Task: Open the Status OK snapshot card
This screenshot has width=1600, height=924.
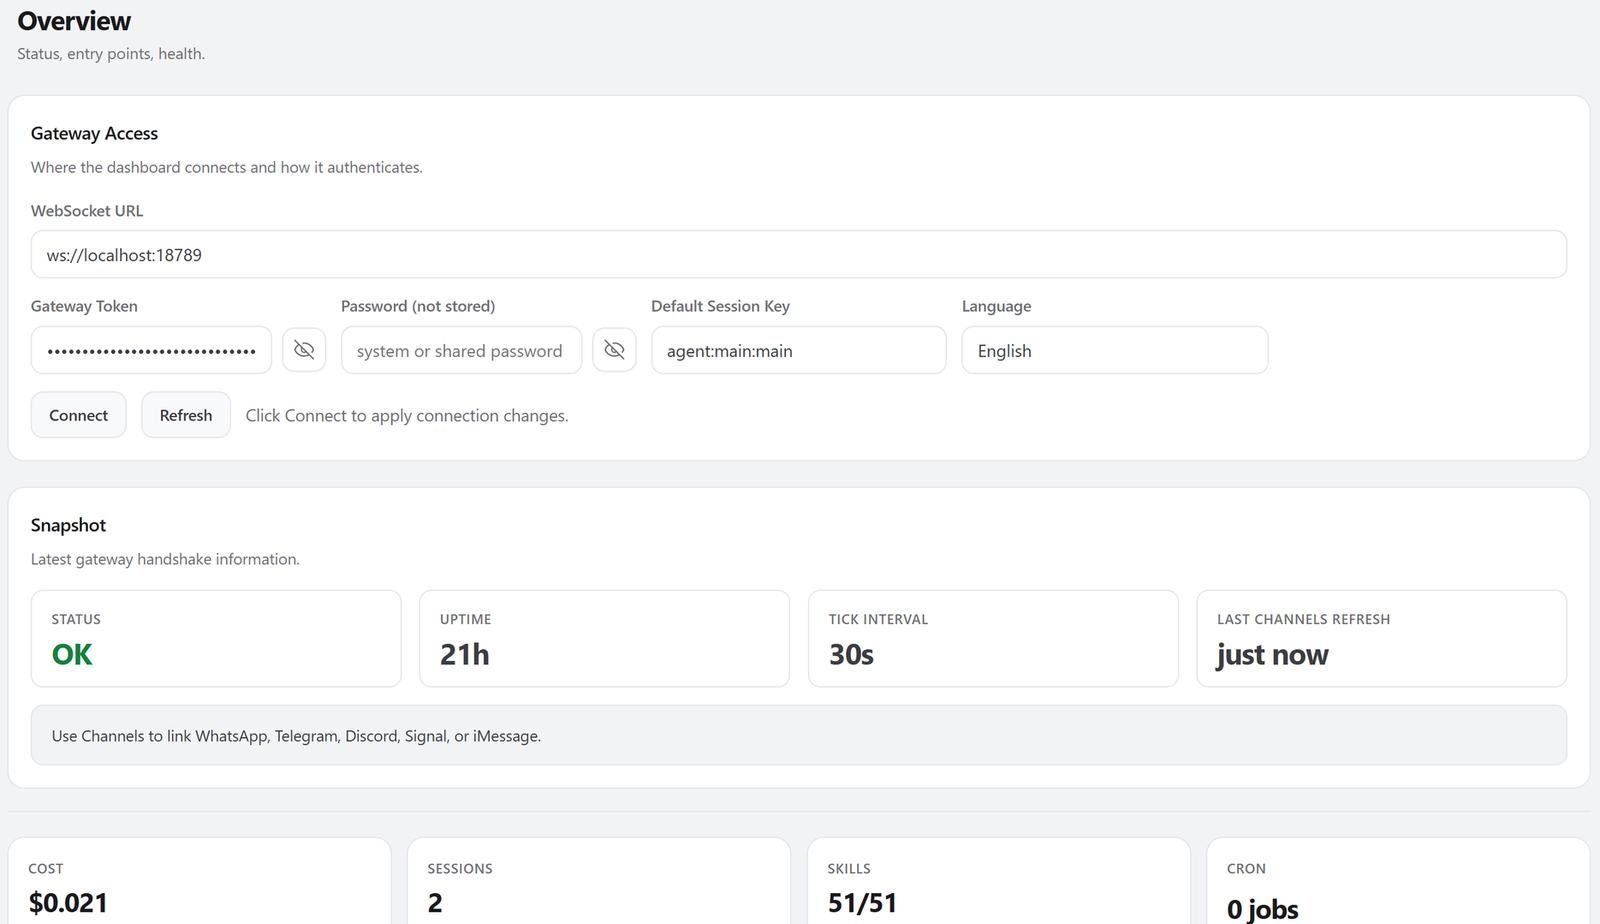Action: 216,639
